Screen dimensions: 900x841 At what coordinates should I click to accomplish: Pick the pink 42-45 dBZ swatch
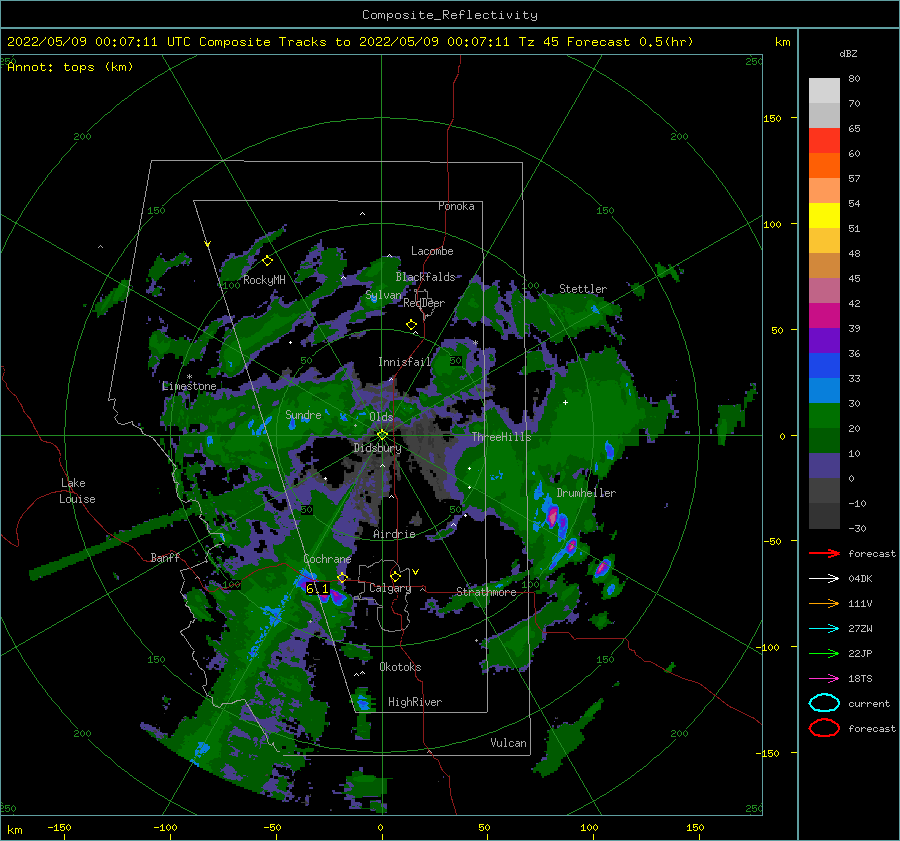click(x=824, y=290)
